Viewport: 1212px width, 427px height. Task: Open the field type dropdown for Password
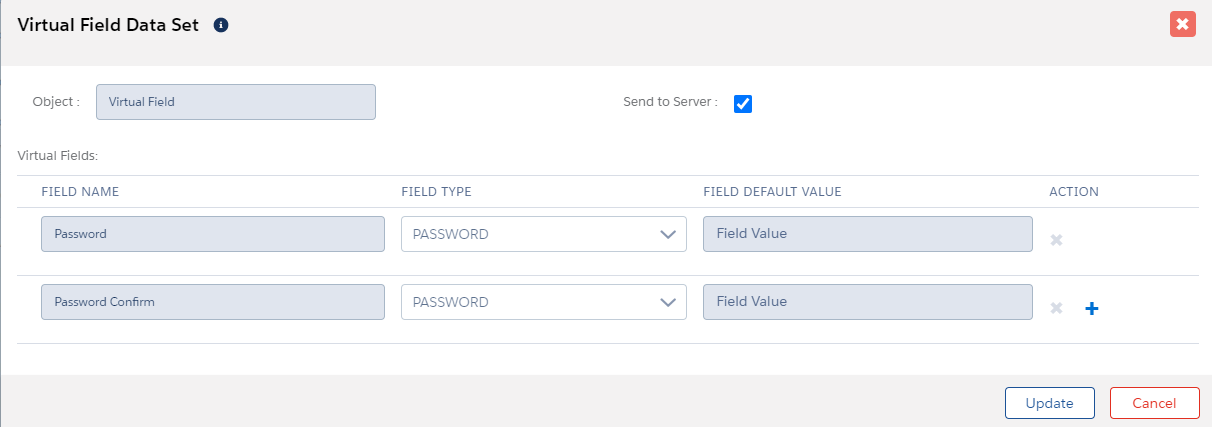click(543, 234)
